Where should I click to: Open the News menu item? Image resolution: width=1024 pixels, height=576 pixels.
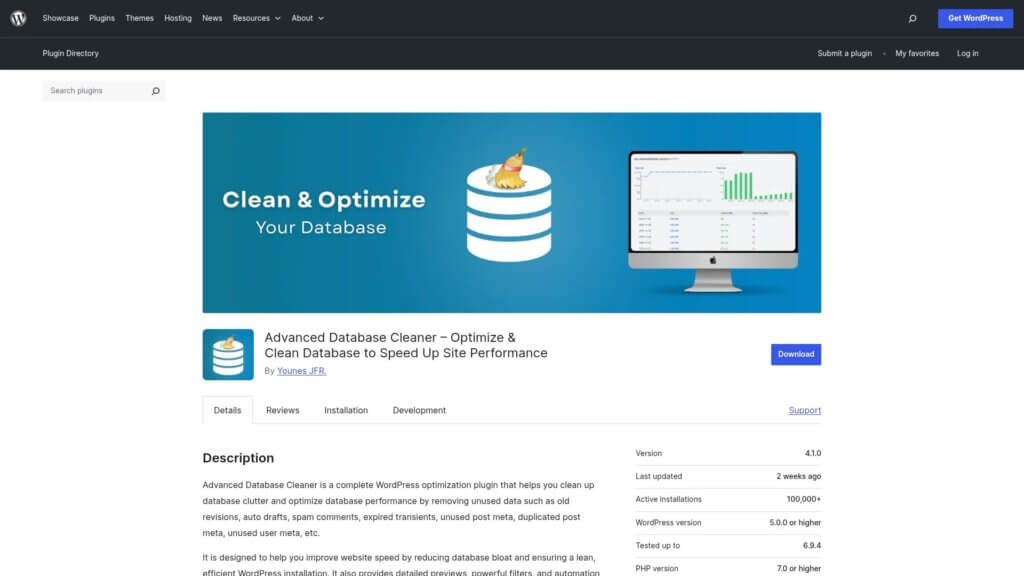tap(212, 18)
